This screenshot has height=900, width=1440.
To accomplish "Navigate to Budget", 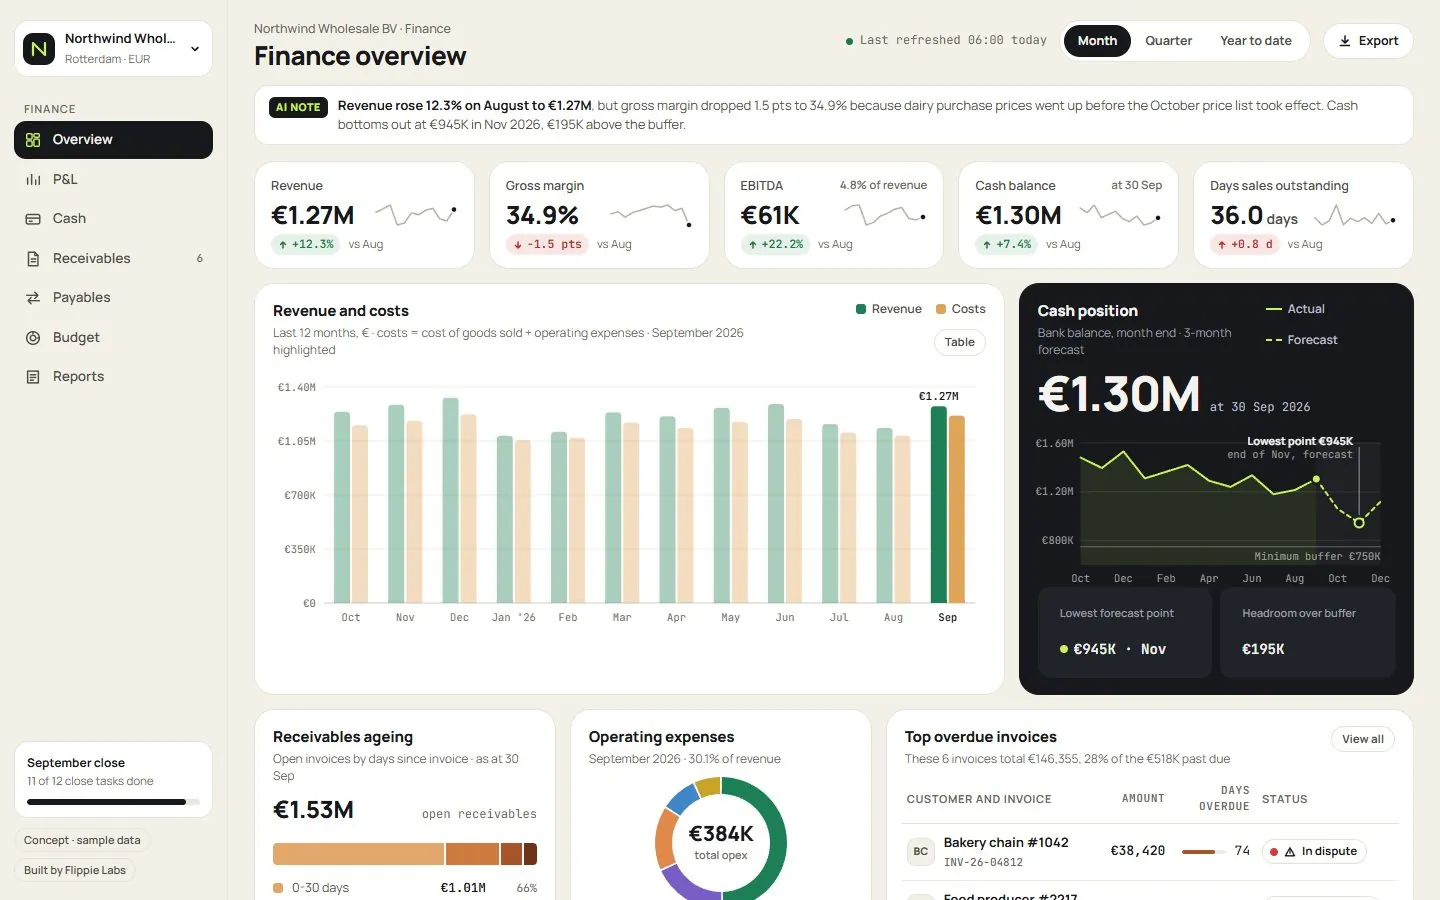I will (x=113, y=338).
